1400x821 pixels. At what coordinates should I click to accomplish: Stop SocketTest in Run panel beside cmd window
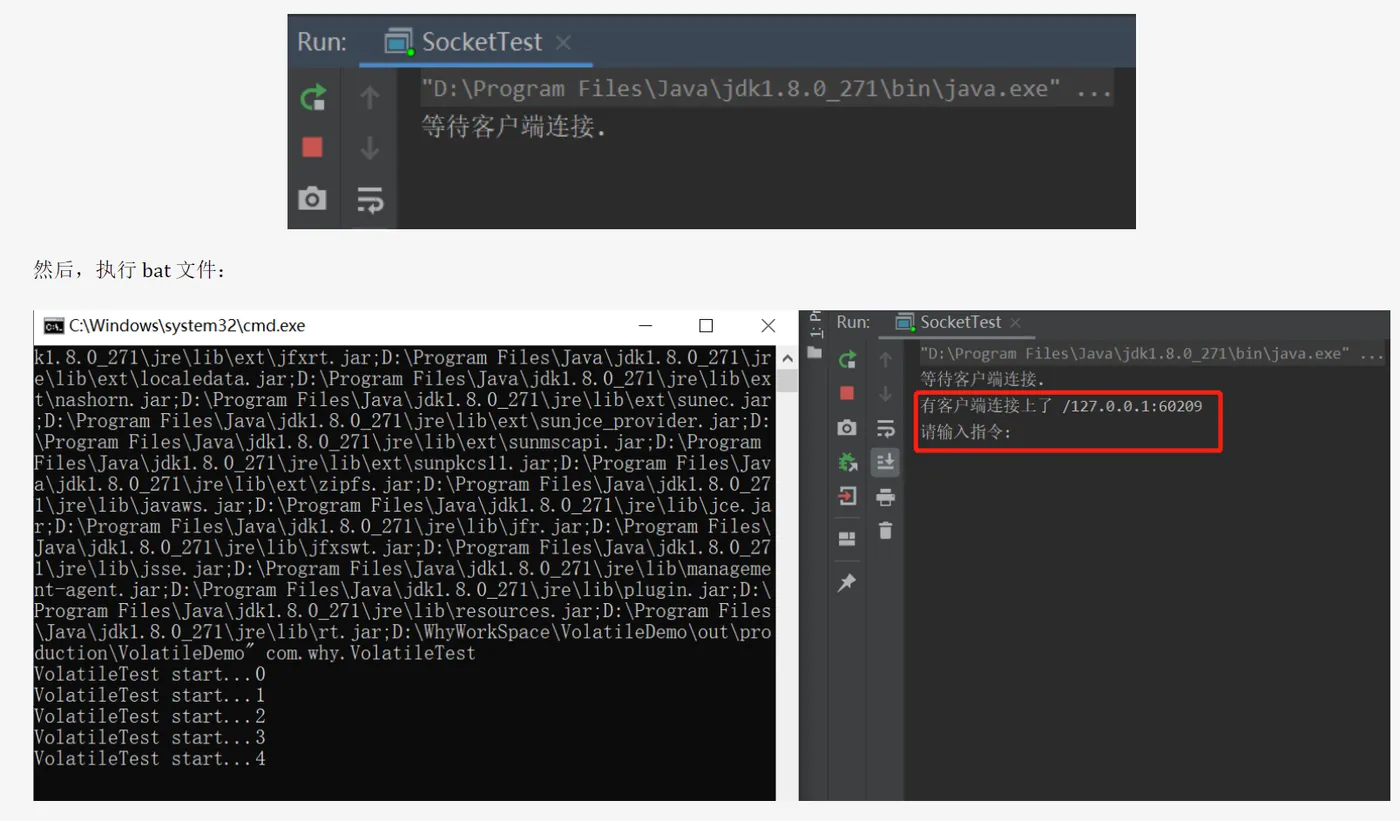point(847,394)
